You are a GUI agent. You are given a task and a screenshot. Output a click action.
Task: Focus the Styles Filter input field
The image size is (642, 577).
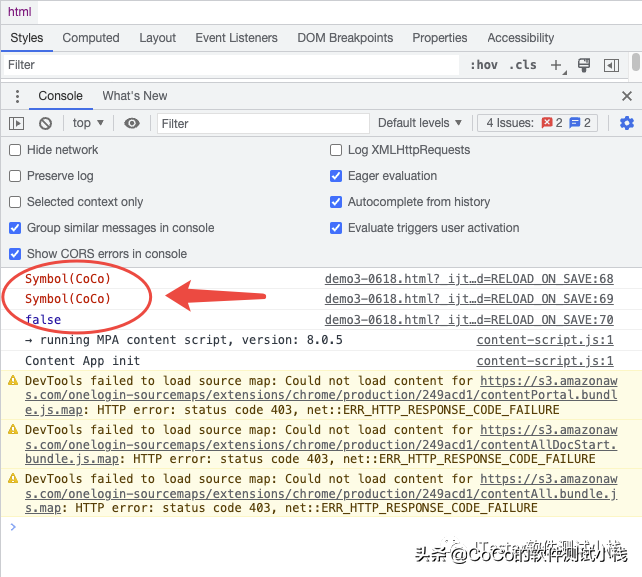[x=231, y=65]
